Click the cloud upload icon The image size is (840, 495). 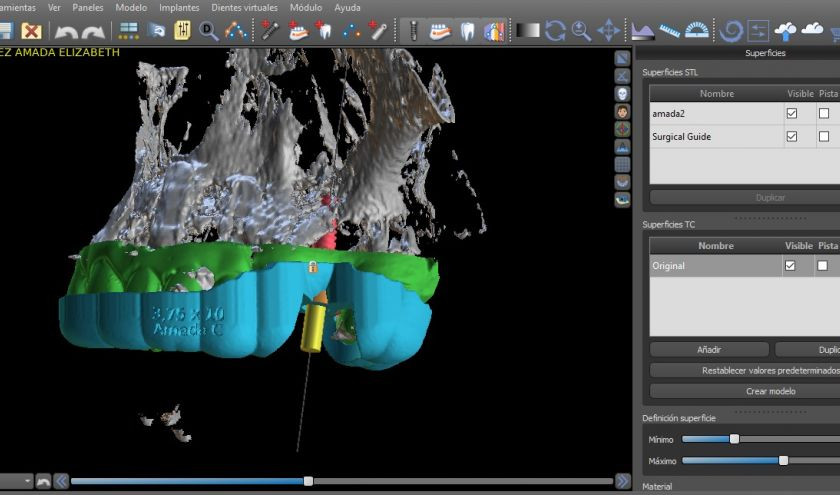pyautogui.click(x=787, y=31)
